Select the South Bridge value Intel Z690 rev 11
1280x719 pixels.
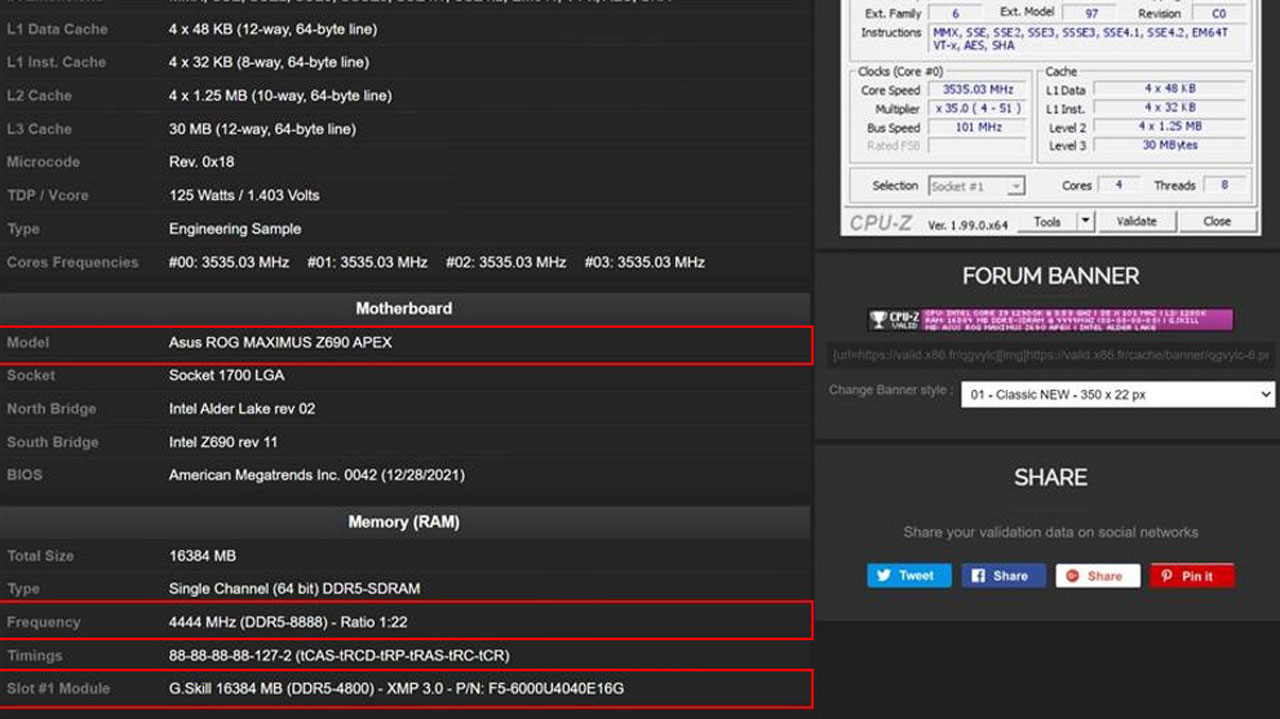click(223, 442)
